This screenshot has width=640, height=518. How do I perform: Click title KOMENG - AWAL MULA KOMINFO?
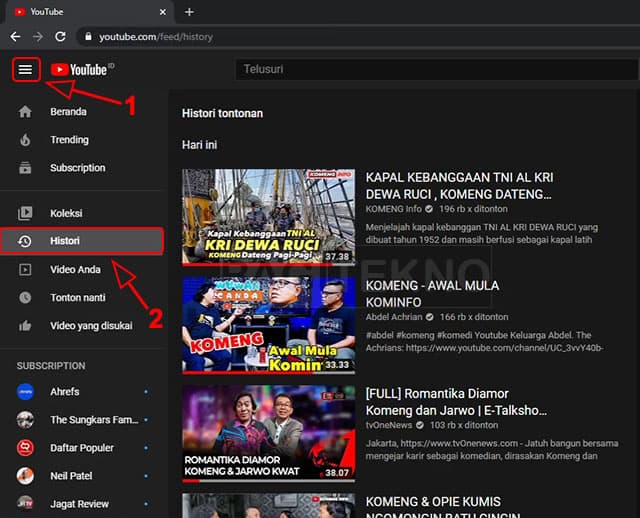[432, 294]
